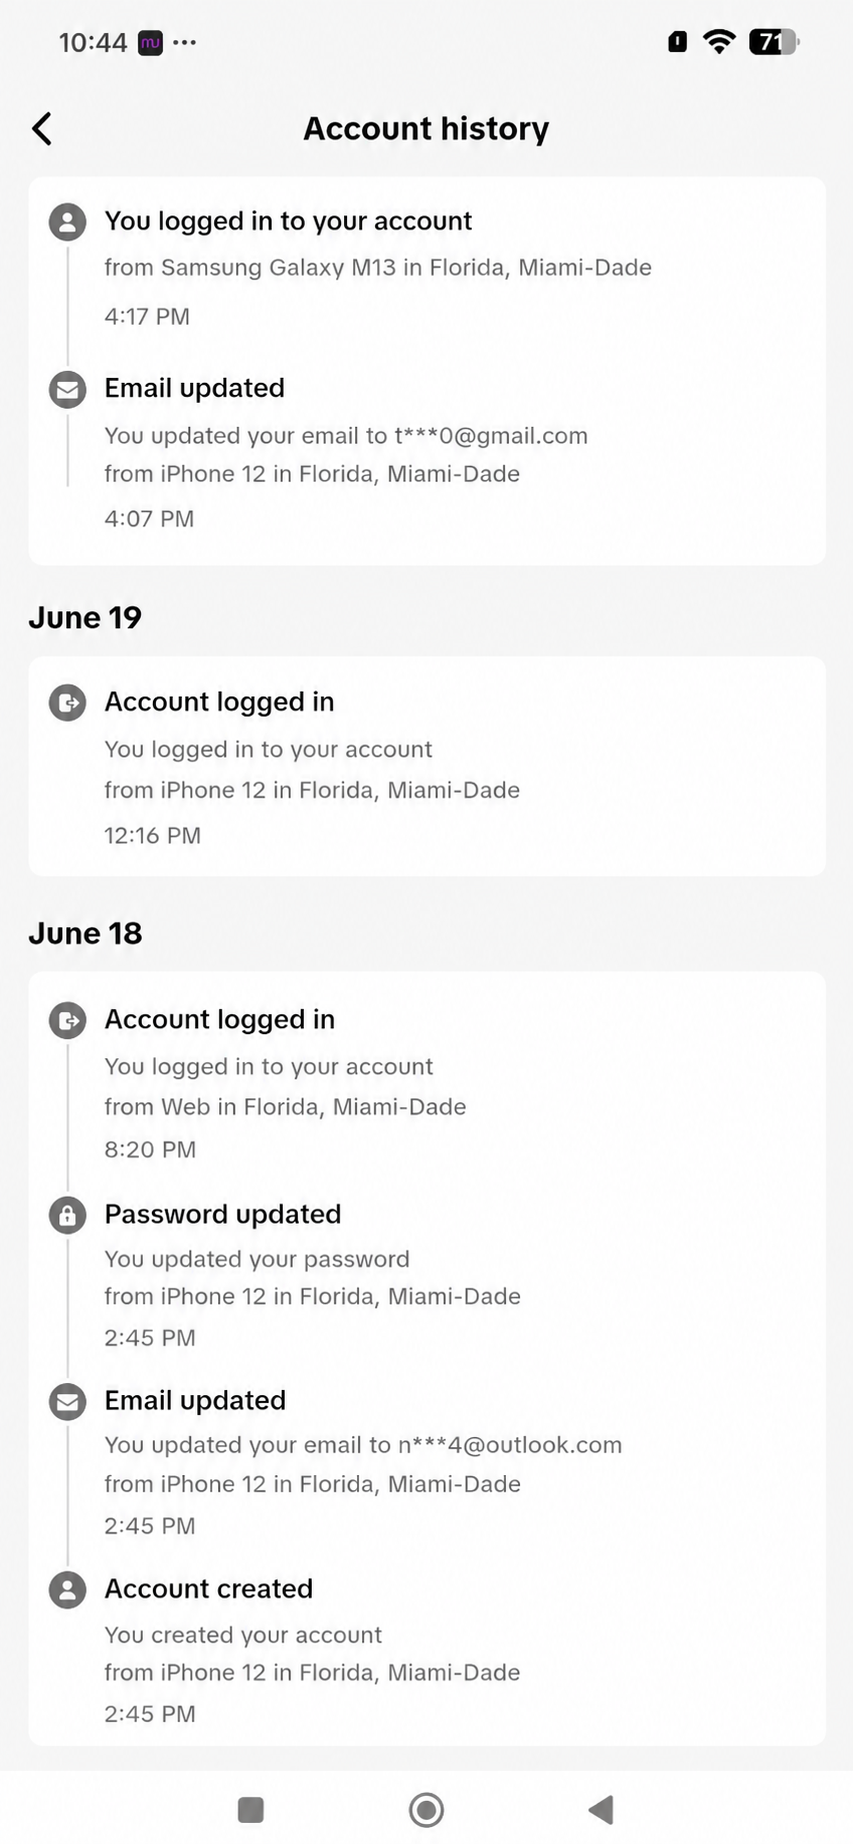Tap the Account history title
This screenshot has height=1844, width=853.
point(426,128)
